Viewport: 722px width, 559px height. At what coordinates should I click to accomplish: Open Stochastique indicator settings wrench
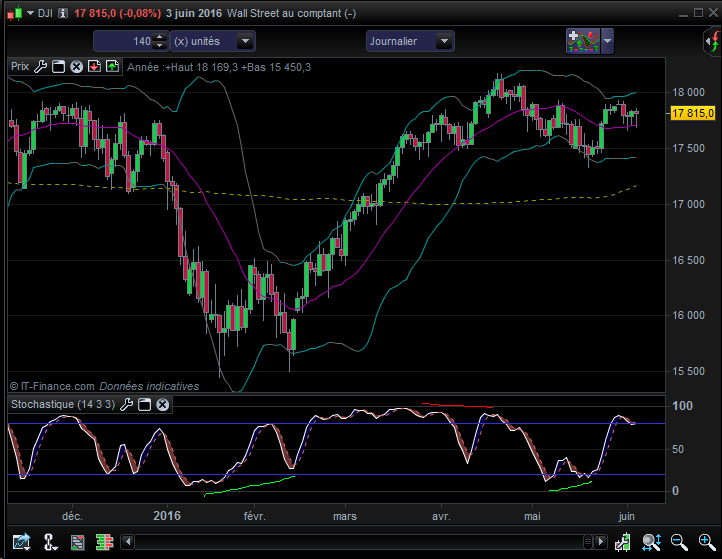click(x=127, y=405)
